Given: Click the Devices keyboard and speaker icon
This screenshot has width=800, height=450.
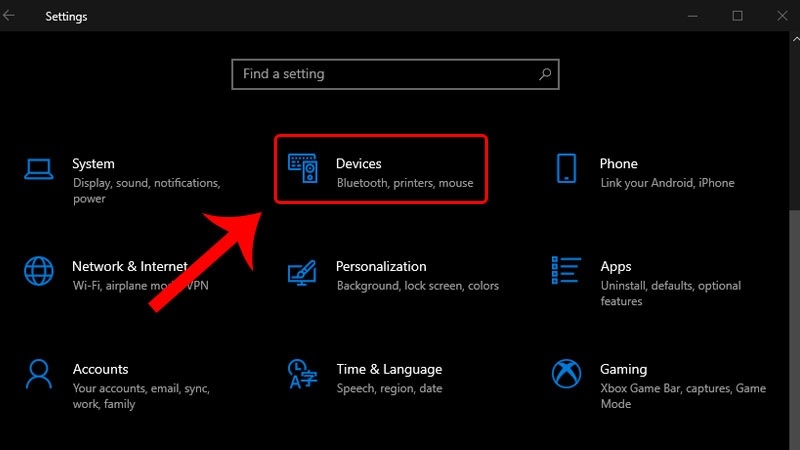Looking at the screenshot, I should (x=303, y=168).
